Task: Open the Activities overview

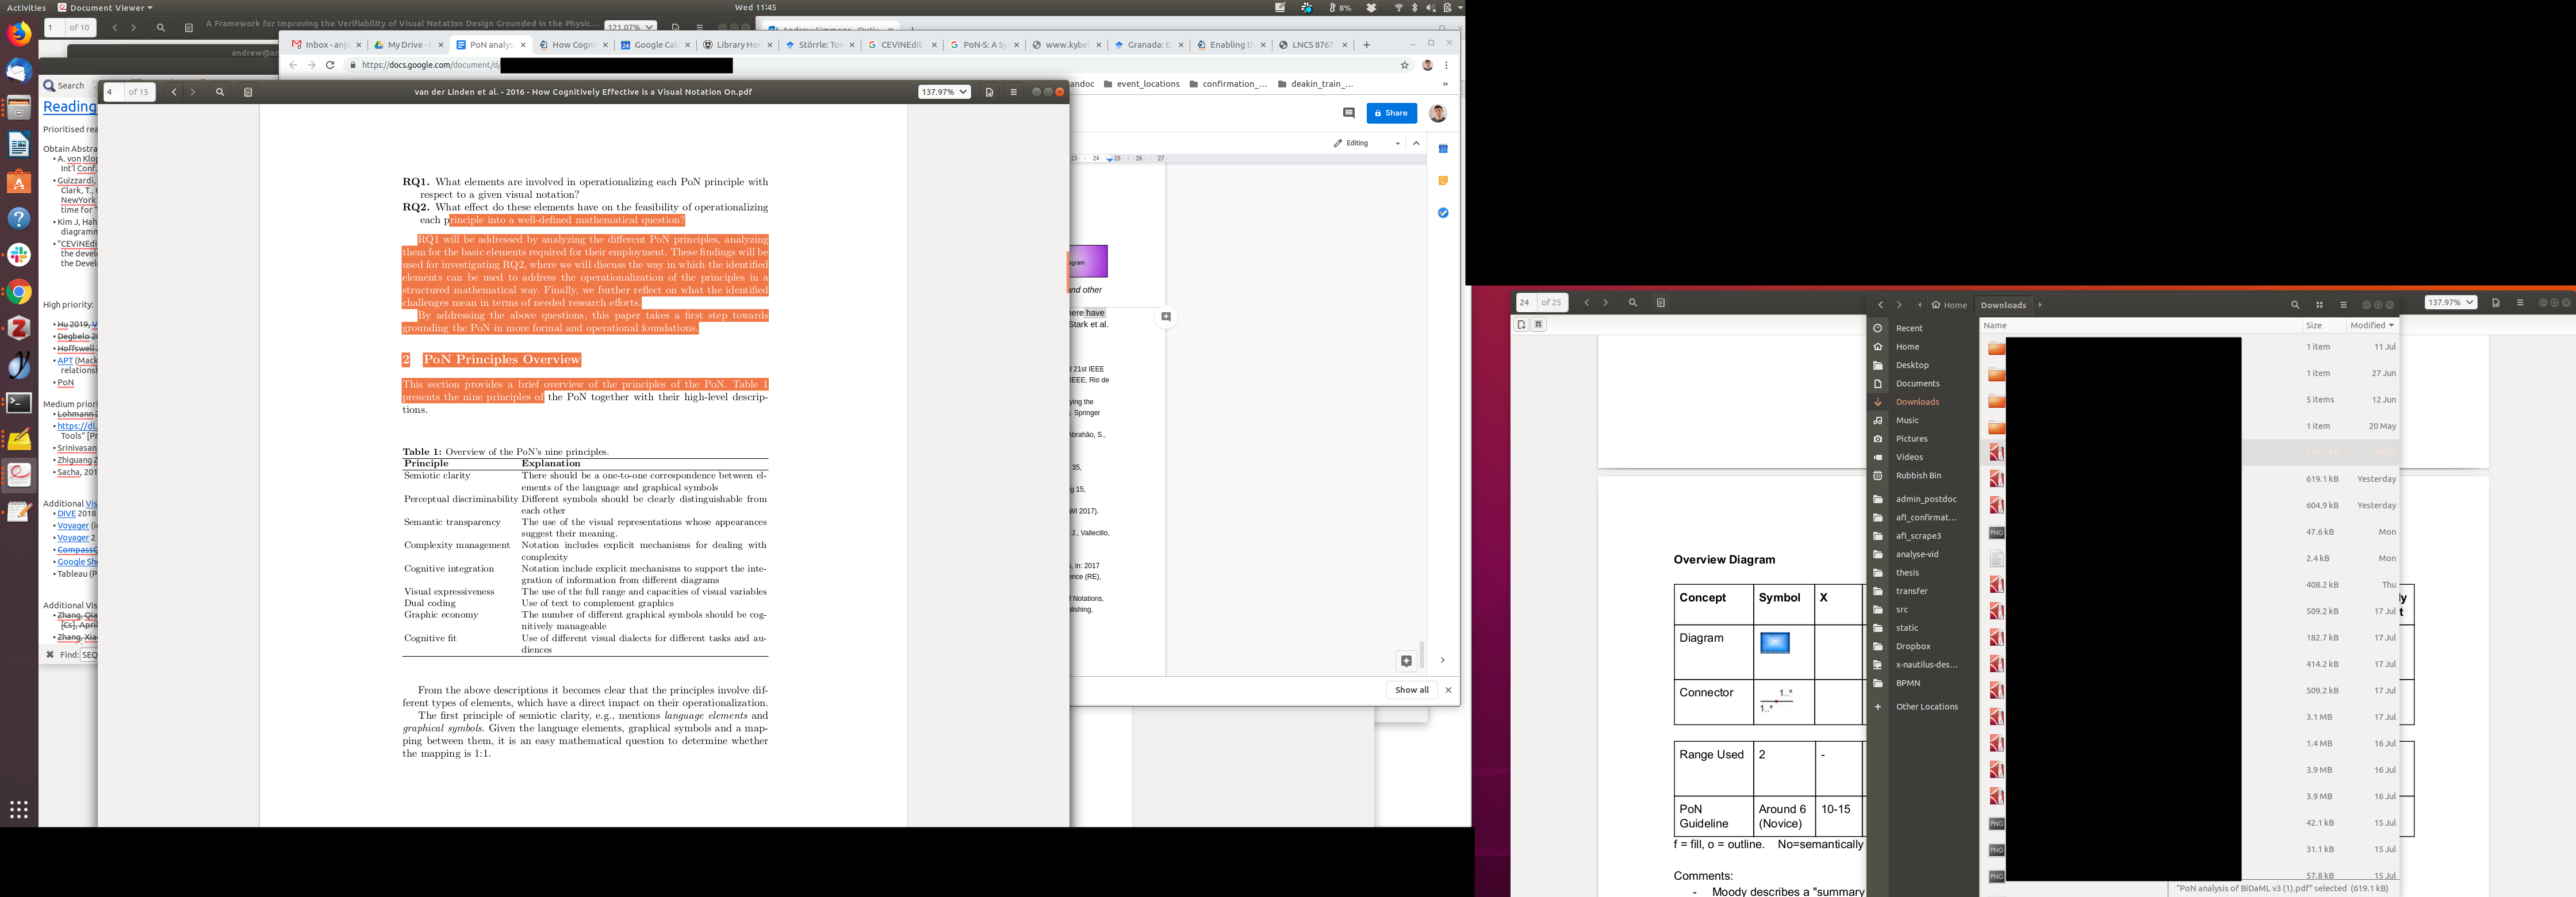Action: click(26, 7)
